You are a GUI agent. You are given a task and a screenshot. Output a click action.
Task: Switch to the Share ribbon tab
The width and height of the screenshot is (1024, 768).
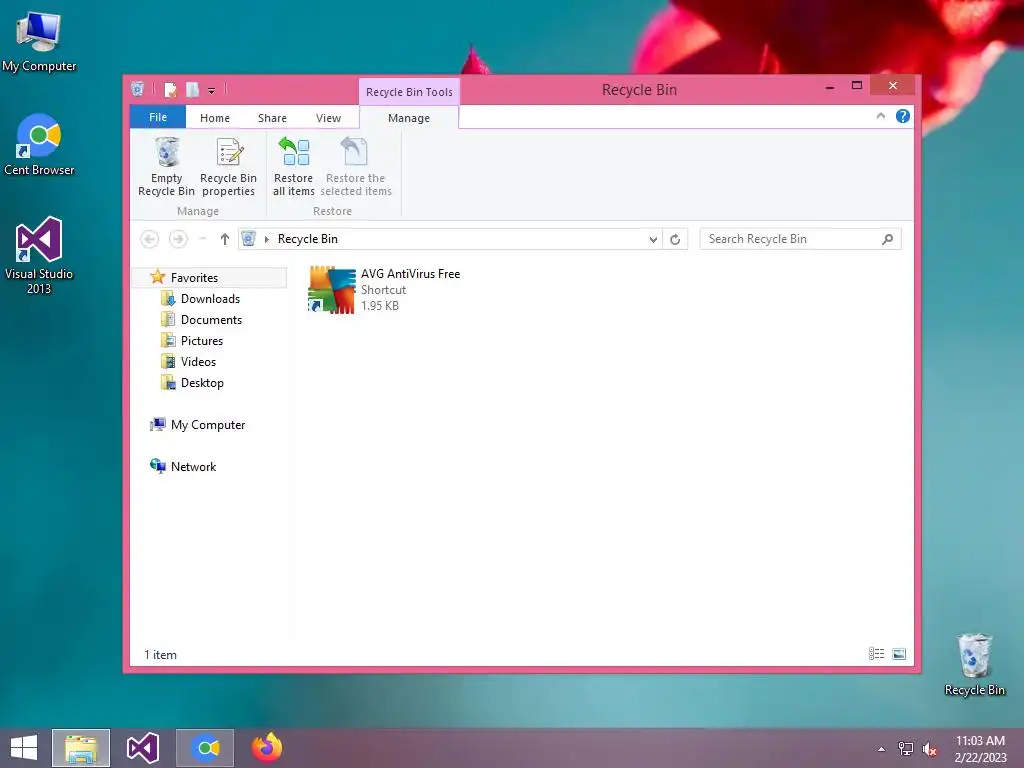click(x=272, y=118)
